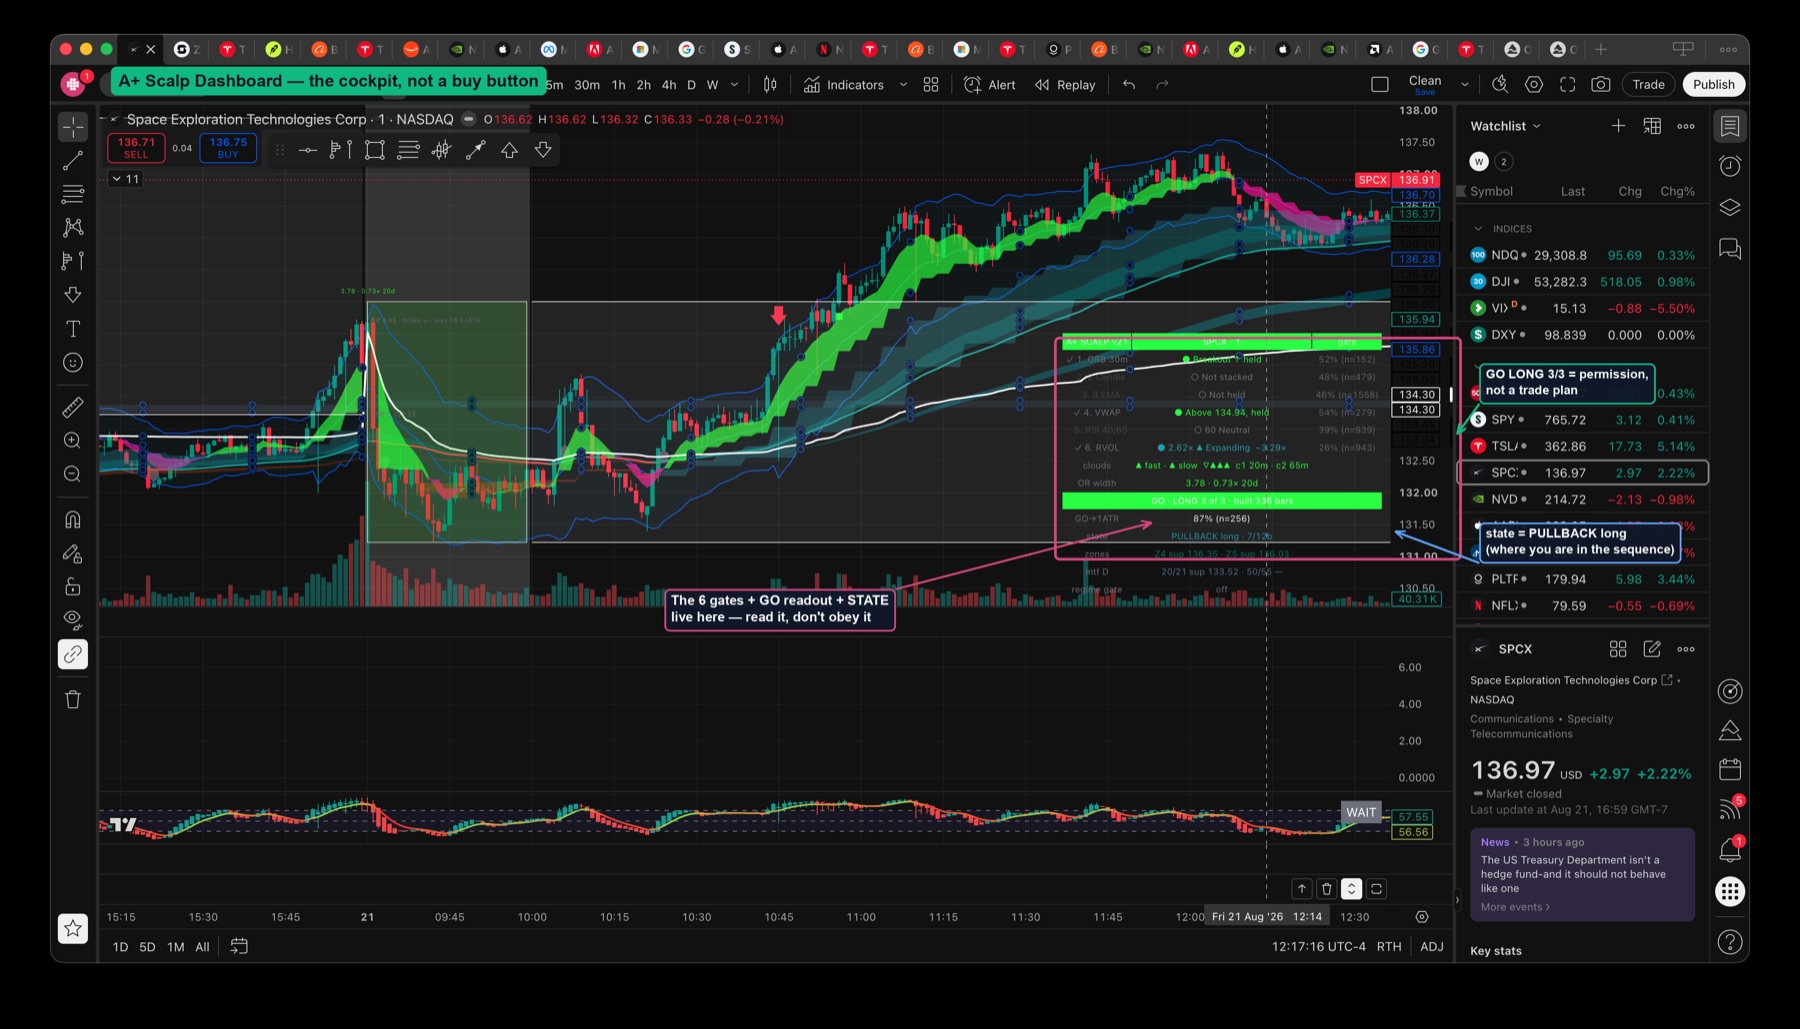Toggle the Watchlist panel bookmark icon
The image size is (1800, 1029).
[1730, 126]
